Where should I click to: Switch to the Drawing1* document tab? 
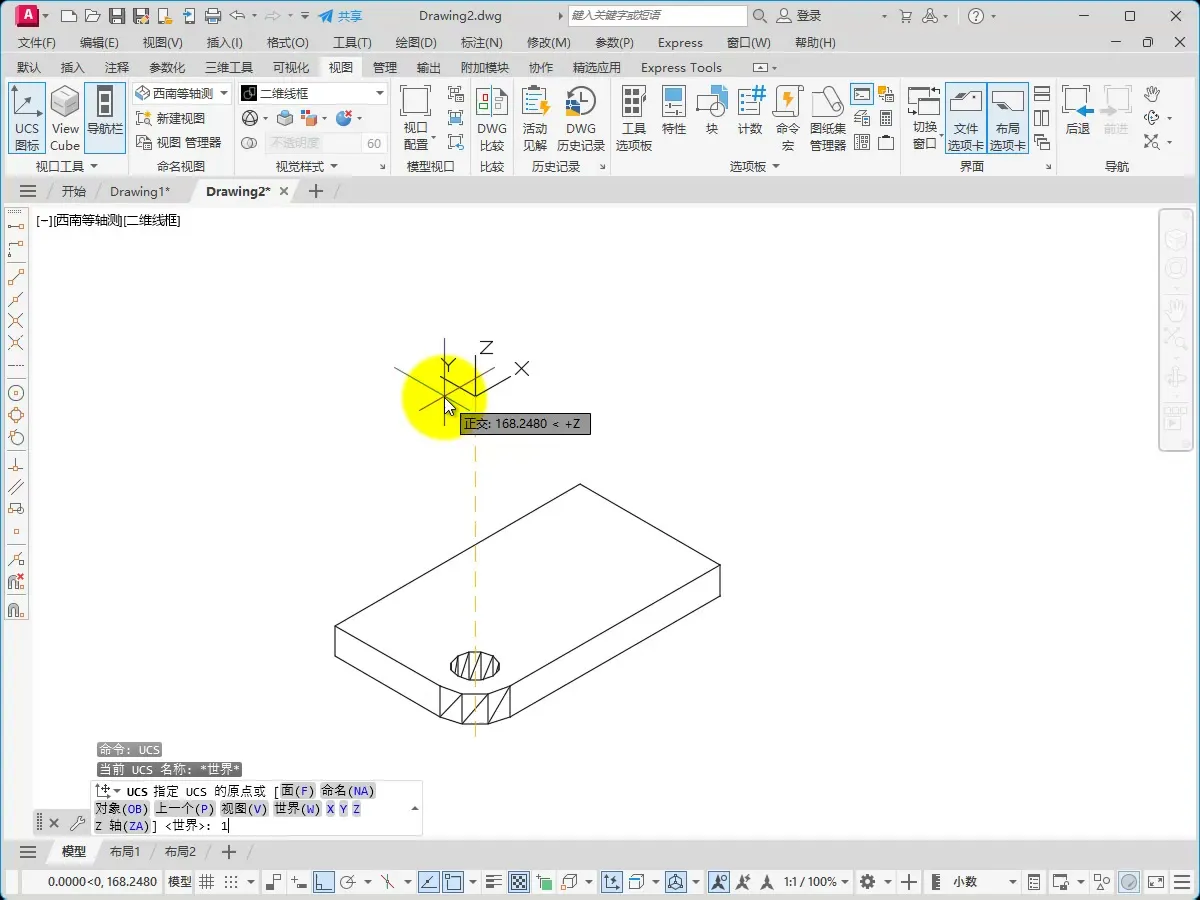pos(139,191)
